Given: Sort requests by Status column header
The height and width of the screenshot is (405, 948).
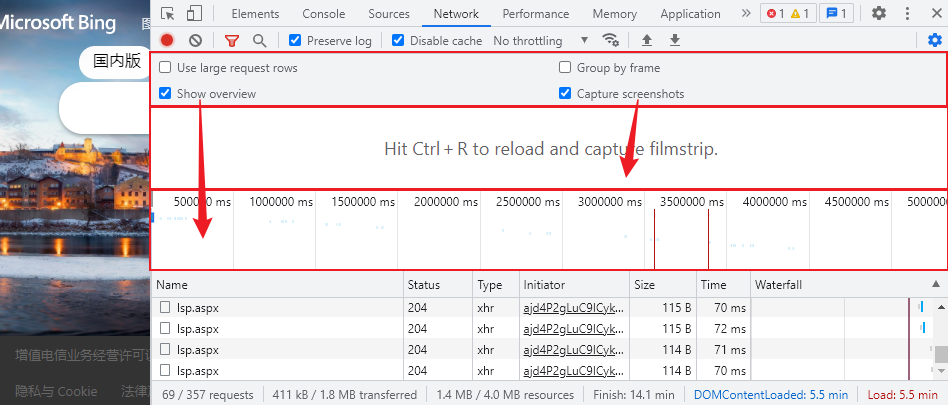Looking at the screenshot, I should pyautogui.click(x=424, y=285).
